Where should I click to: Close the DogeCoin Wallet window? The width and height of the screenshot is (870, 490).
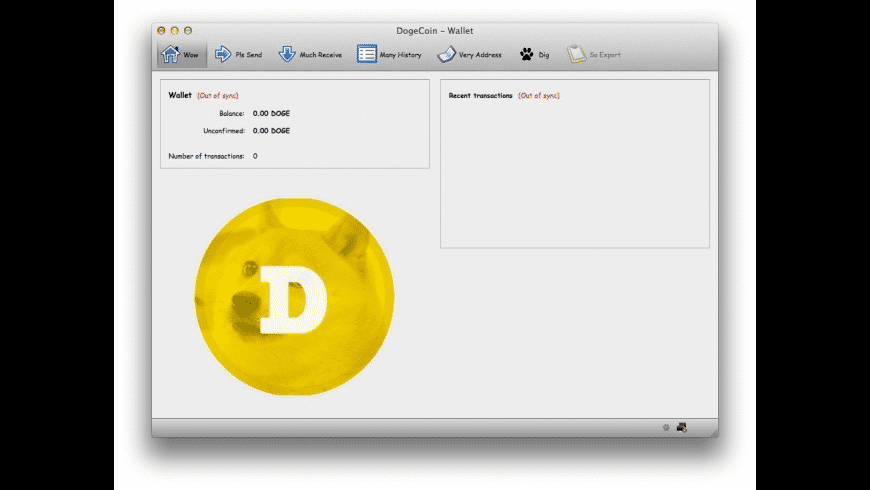(x=161, y=31)
